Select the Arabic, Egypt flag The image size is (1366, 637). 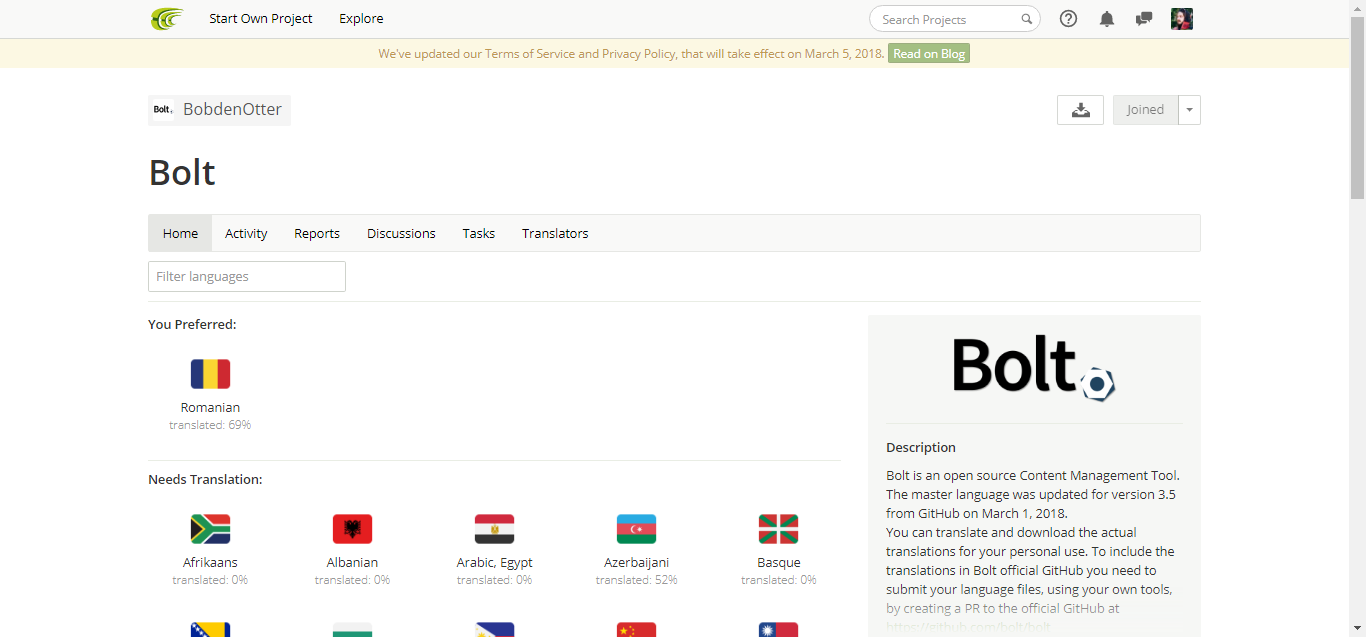[x=494, y=529]
